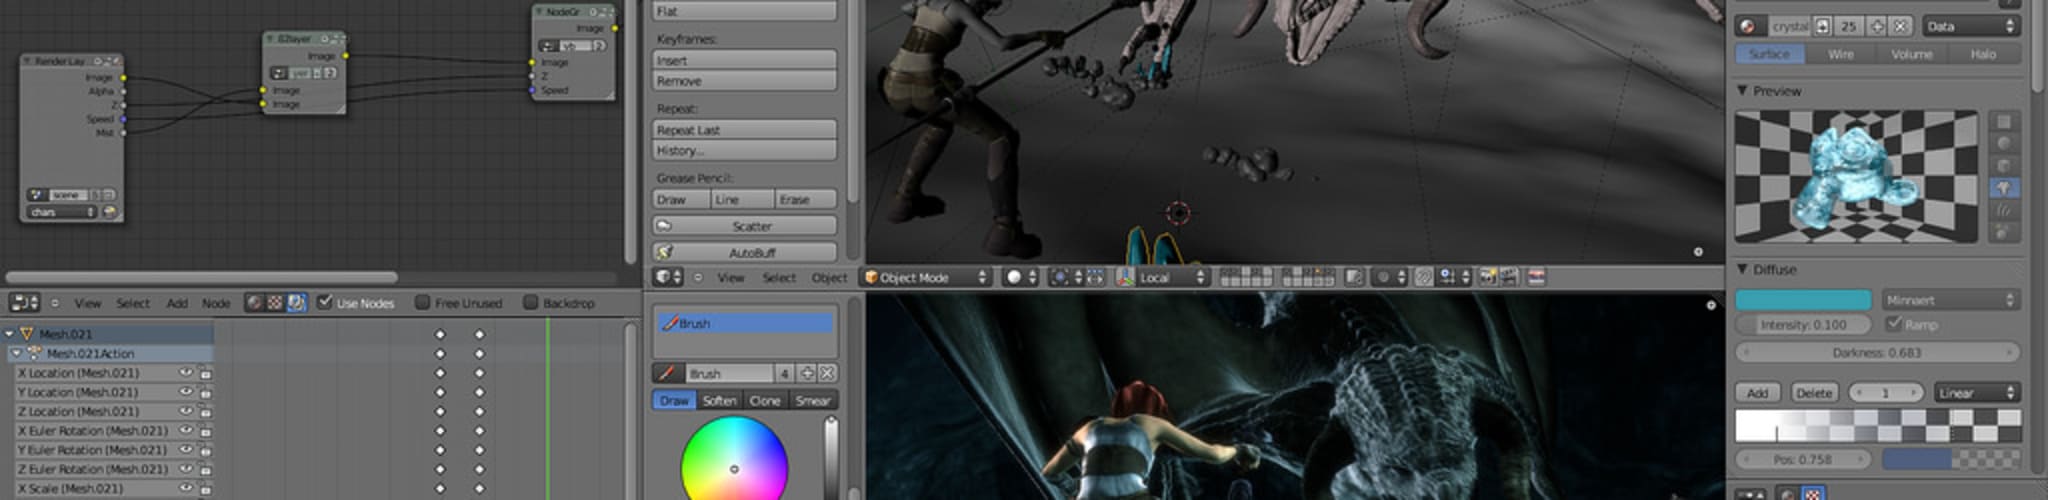
Task: Collapse the Mesh.021Action row
Action: [x=16, y=353]
